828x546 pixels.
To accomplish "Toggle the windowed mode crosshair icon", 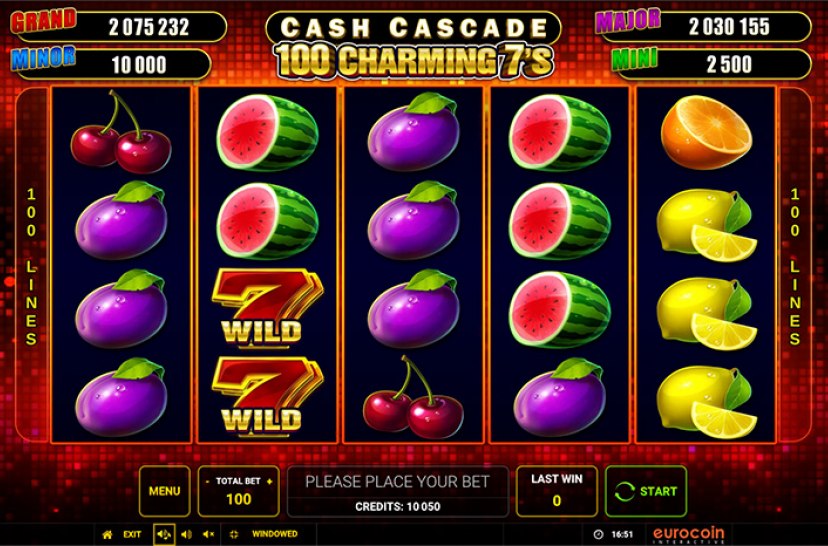I will (234, 534).
